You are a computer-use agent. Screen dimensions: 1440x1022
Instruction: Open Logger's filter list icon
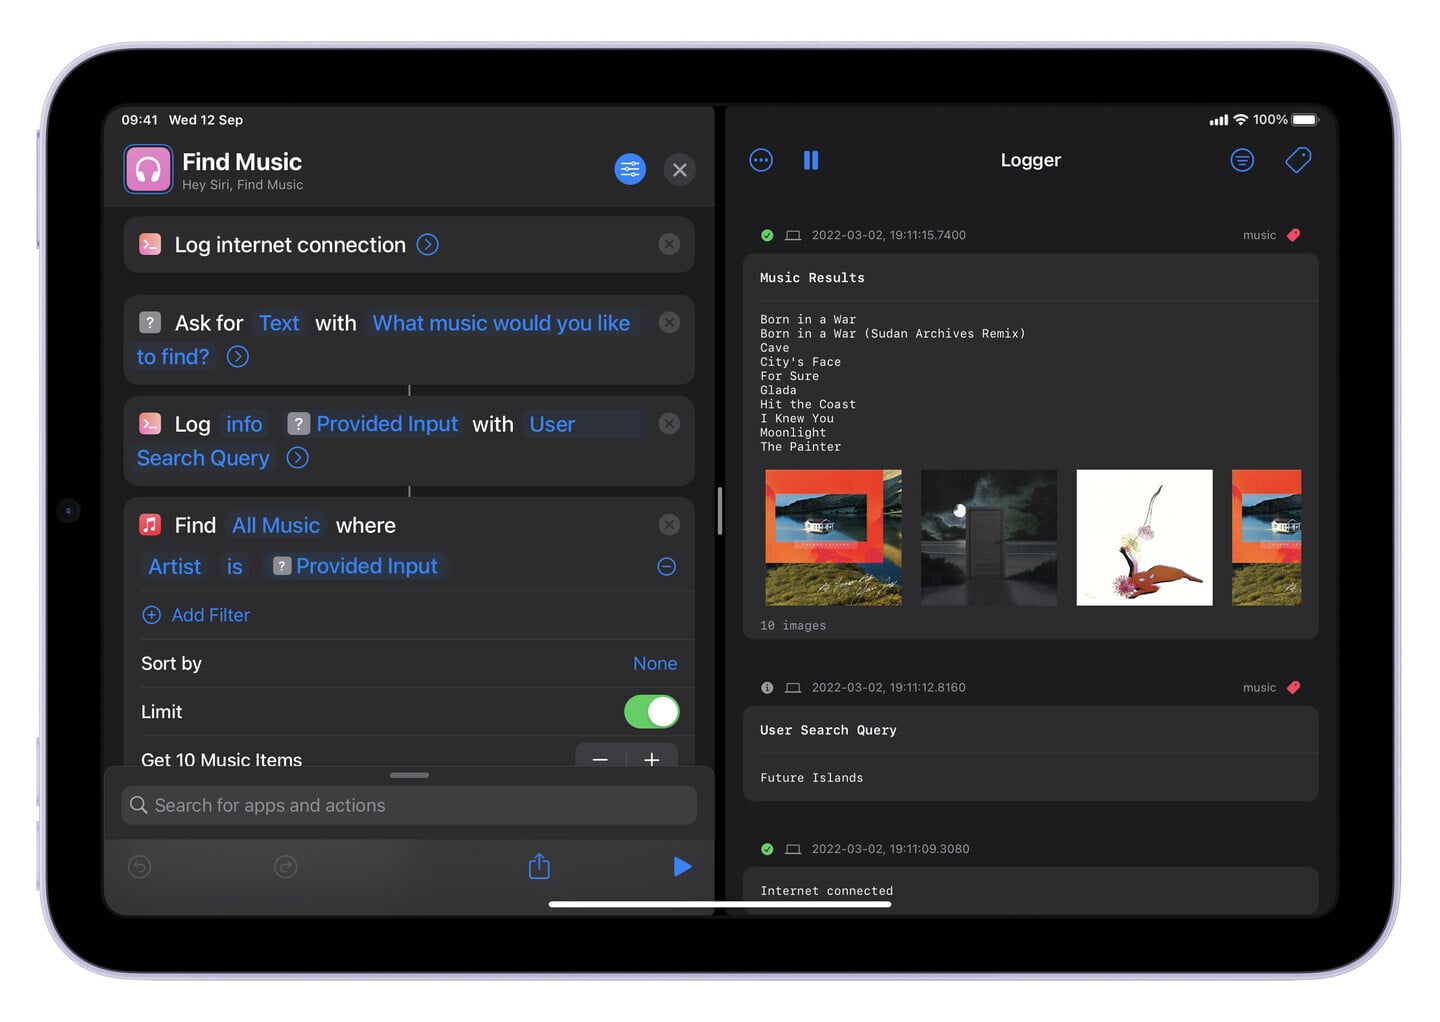tap(1242, 160)
